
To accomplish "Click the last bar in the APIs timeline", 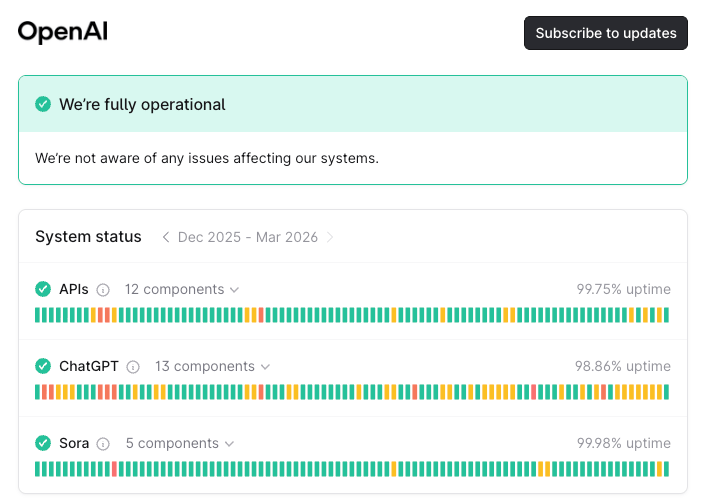I will coord(666,315).
